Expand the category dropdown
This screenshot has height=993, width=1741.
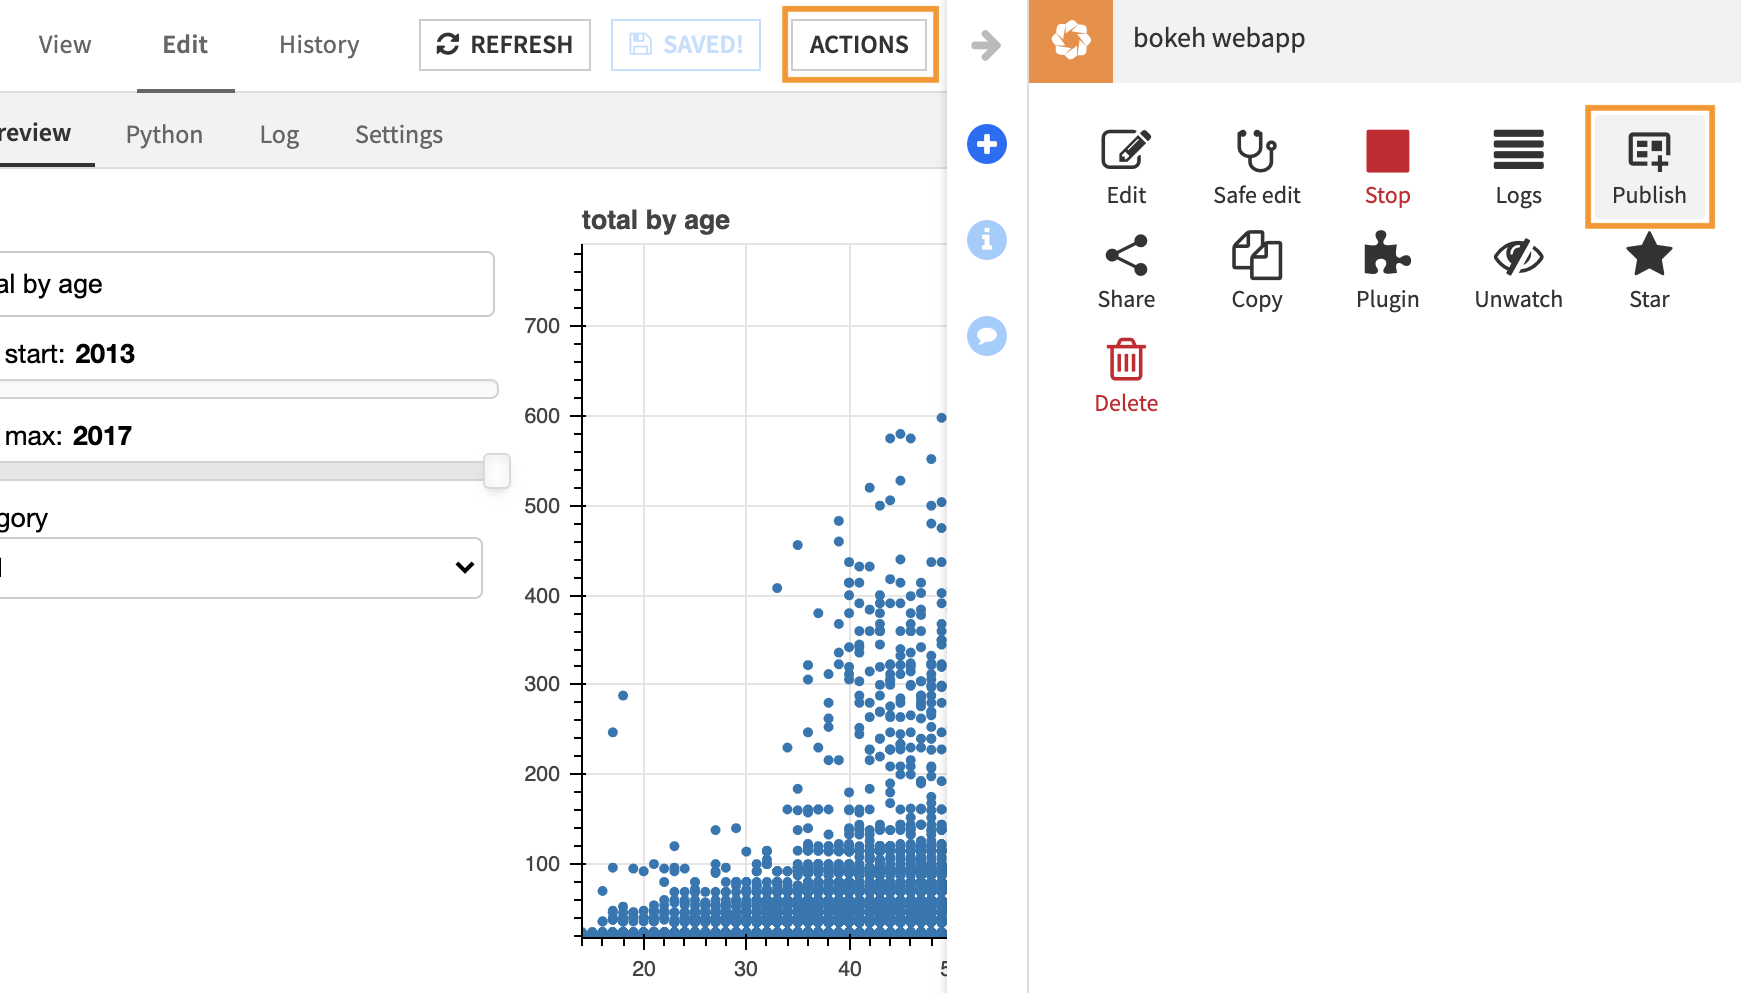(x=240, y=568)
